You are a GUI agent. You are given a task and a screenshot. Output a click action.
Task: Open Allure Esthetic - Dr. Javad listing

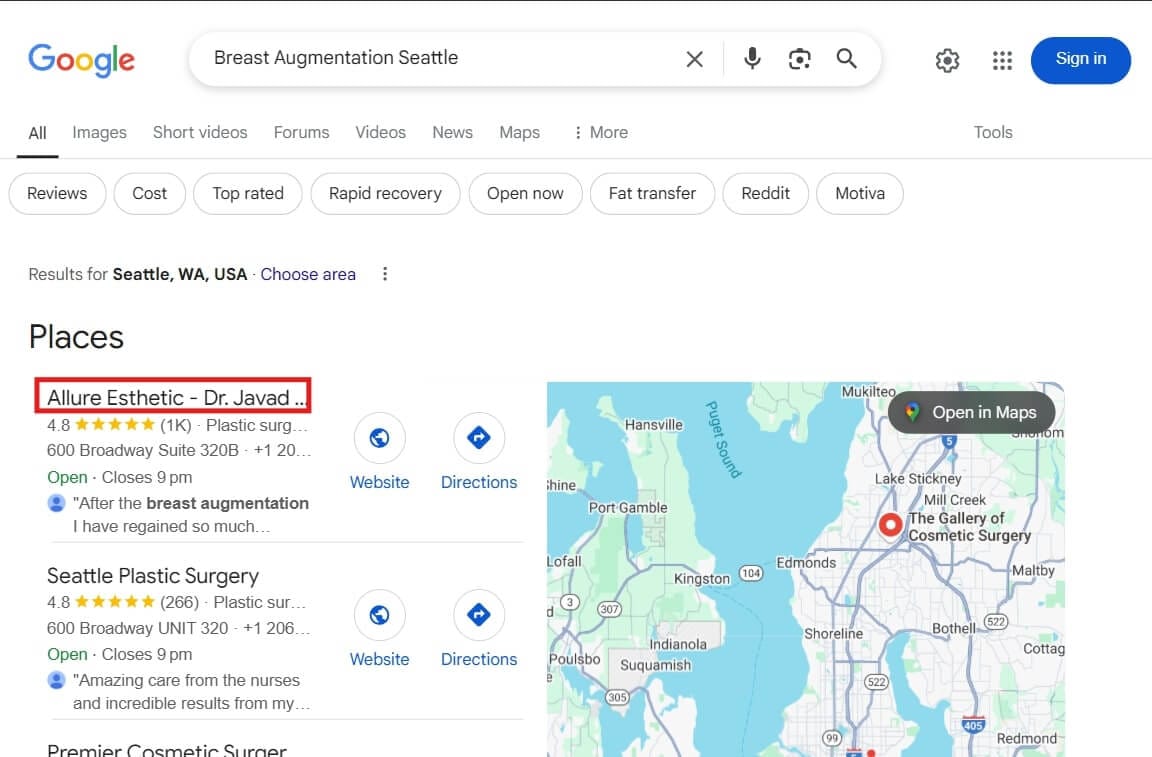click(176, 398)
